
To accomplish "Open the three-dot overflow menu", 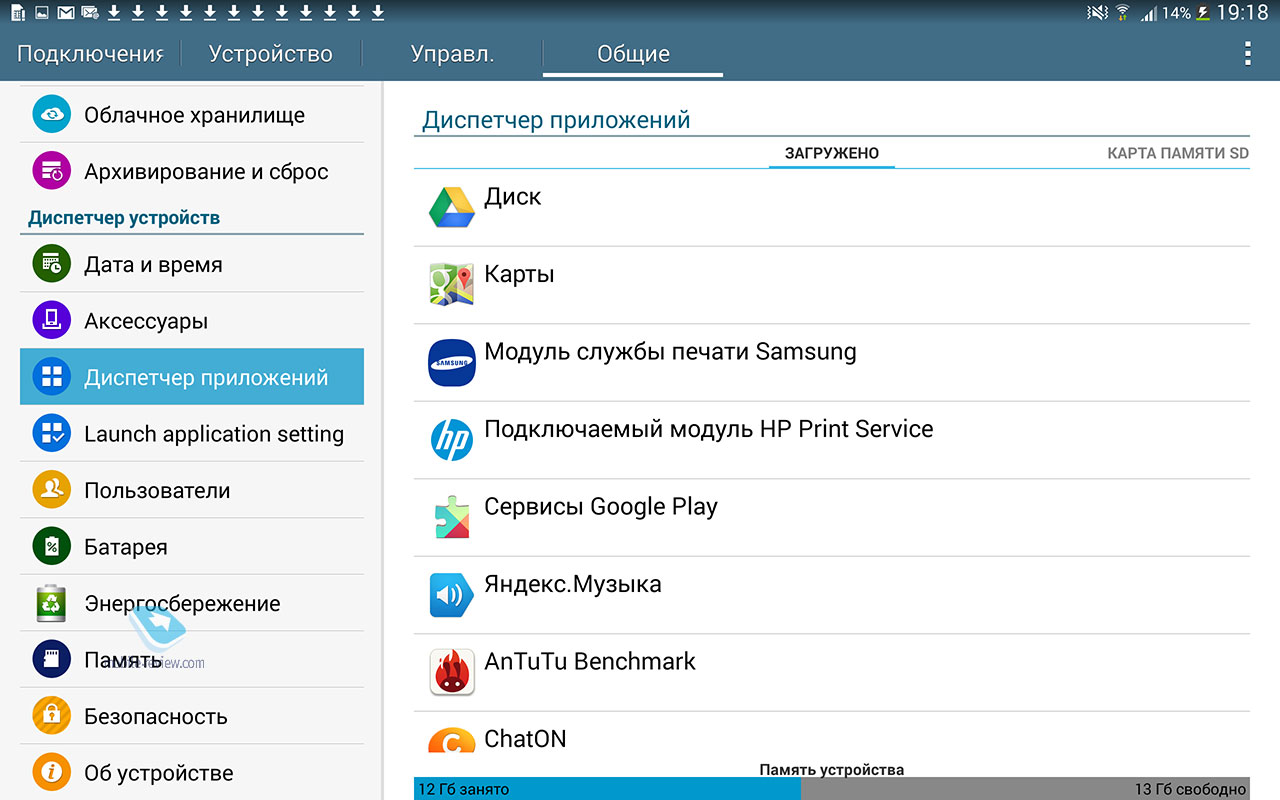I will tap(1247, 53).
